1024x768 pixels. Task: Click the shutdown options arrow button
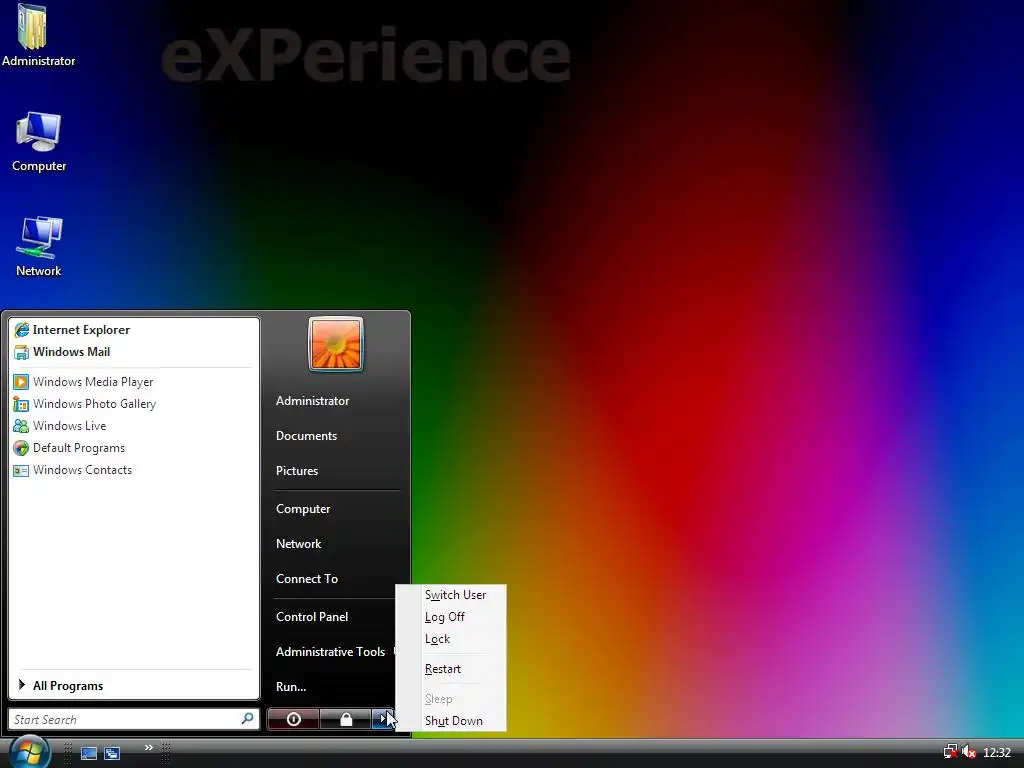(383, 719)
